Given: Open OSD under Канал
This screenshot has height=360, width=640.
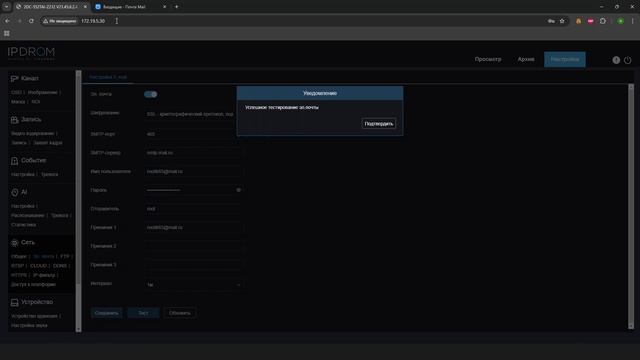Looking at the screenshot, I should point(16,93).
